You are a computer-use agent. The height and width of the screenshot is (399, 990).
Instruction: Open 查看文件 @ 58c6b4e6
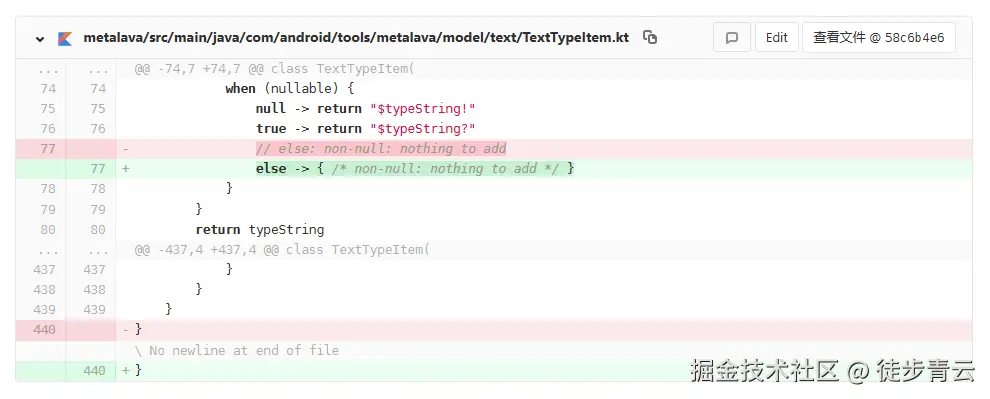point(878,37)
